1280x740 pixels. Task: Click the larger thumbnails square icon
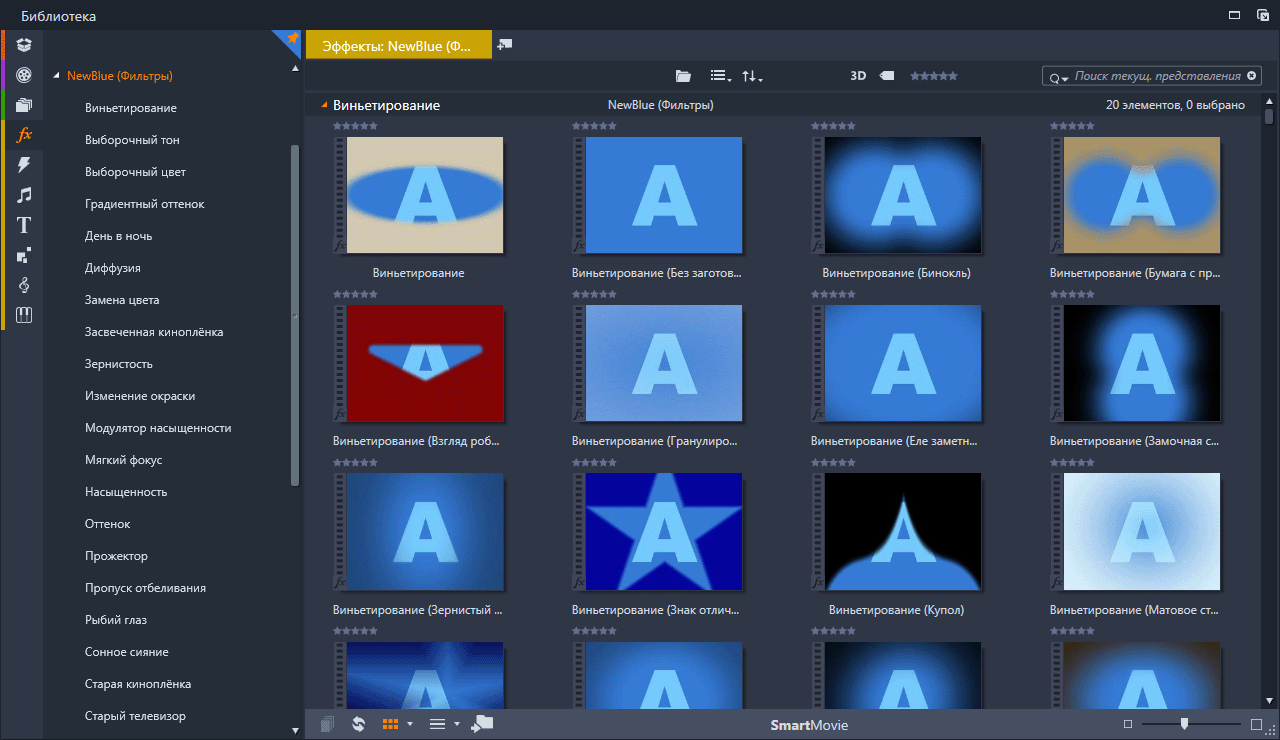(x=1257, y=724)
